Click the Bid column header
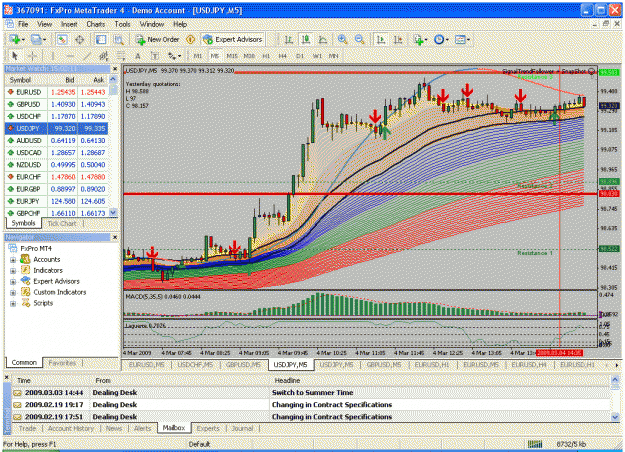The height and width of the screenshot is (452, 625). tap(70, 80)
